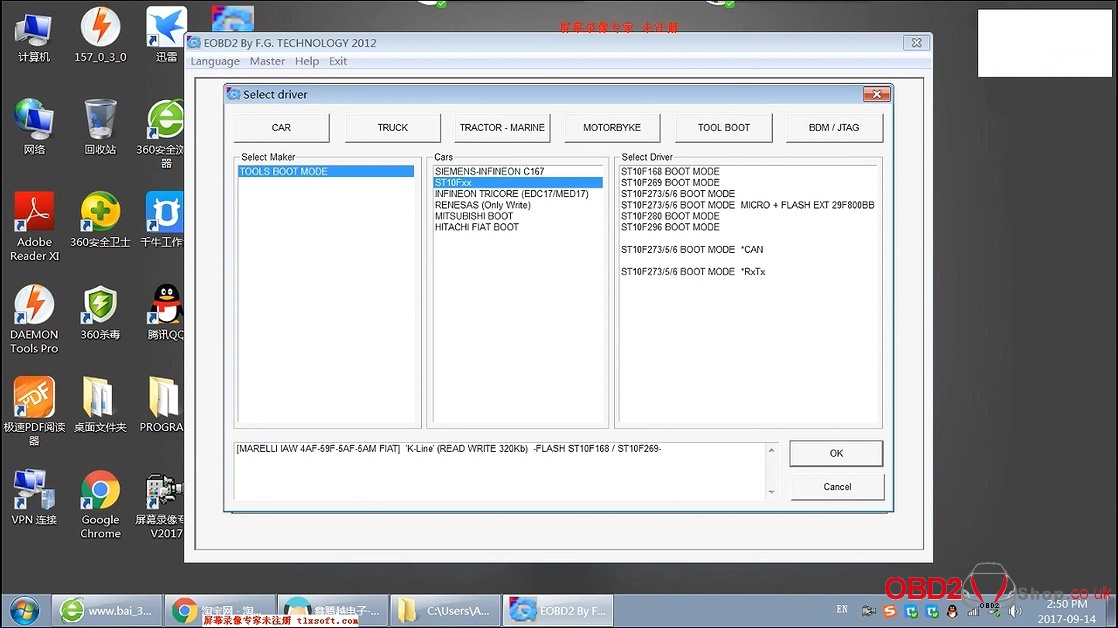Screen dimensions: 1118x628
Task: Open Adobe Reader XI desktop shortcut
Action: (35, 213)
